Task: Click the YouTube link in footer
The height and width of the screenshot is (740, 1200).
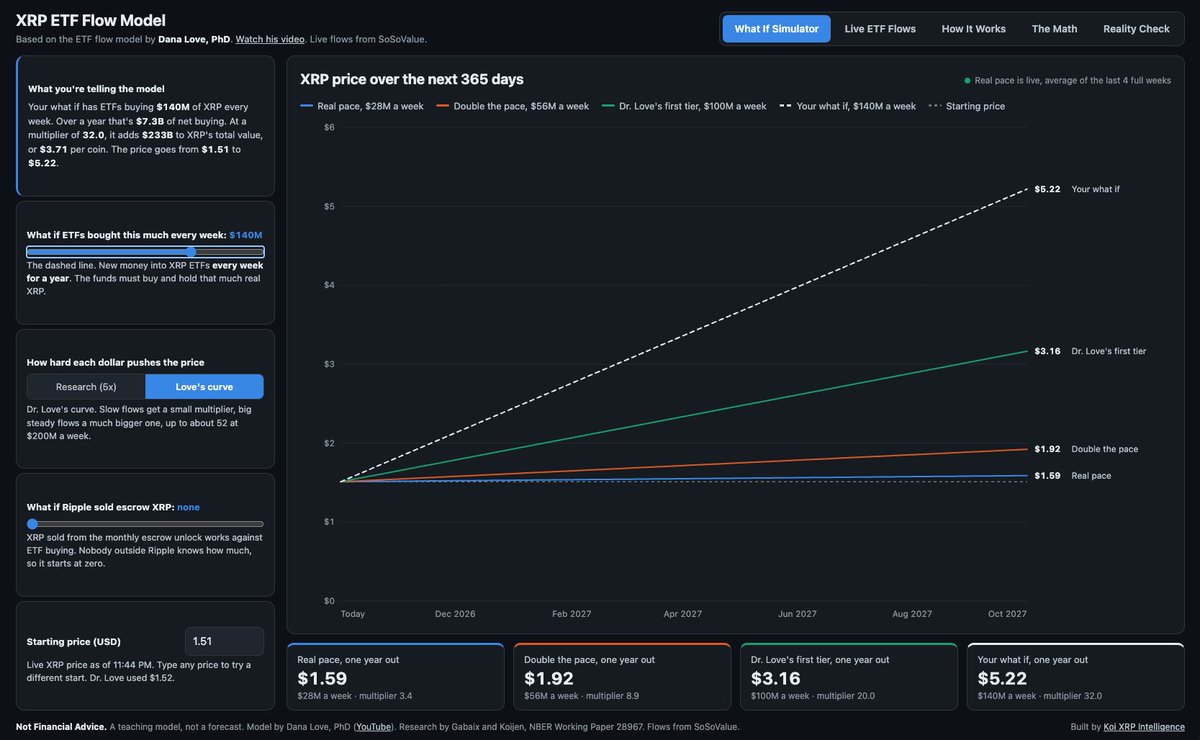Action: (x=374, y=727)
